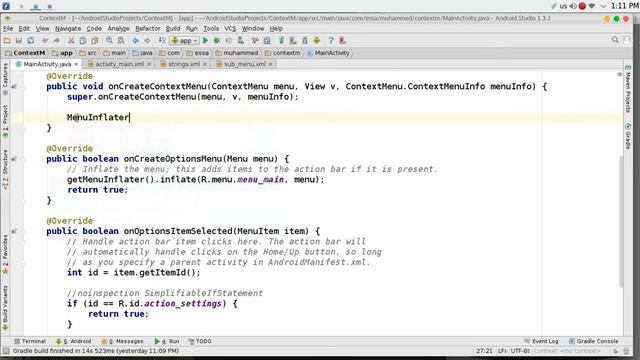Open the AVD Manager icon
Viewport: 640px width, 360px height.
click(x=293, y=40)
